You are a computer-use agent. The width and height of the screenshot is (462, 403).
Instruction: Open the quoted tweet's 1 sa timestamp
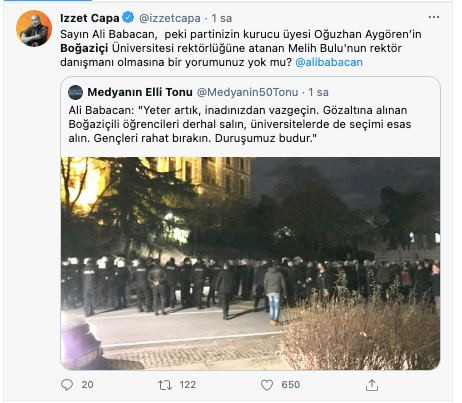coord(318,92)
